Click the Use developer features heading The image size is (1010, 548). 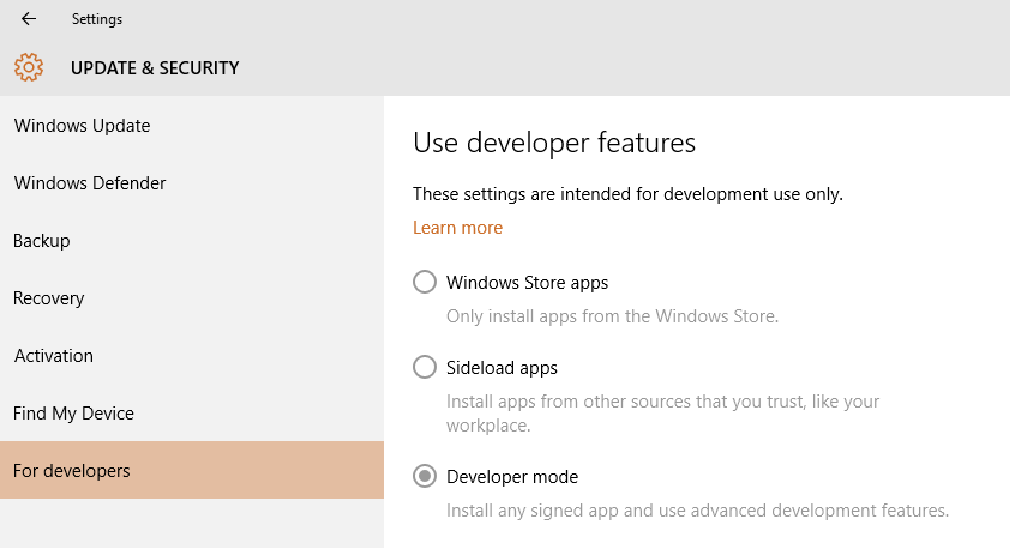[x=554, y=142]
